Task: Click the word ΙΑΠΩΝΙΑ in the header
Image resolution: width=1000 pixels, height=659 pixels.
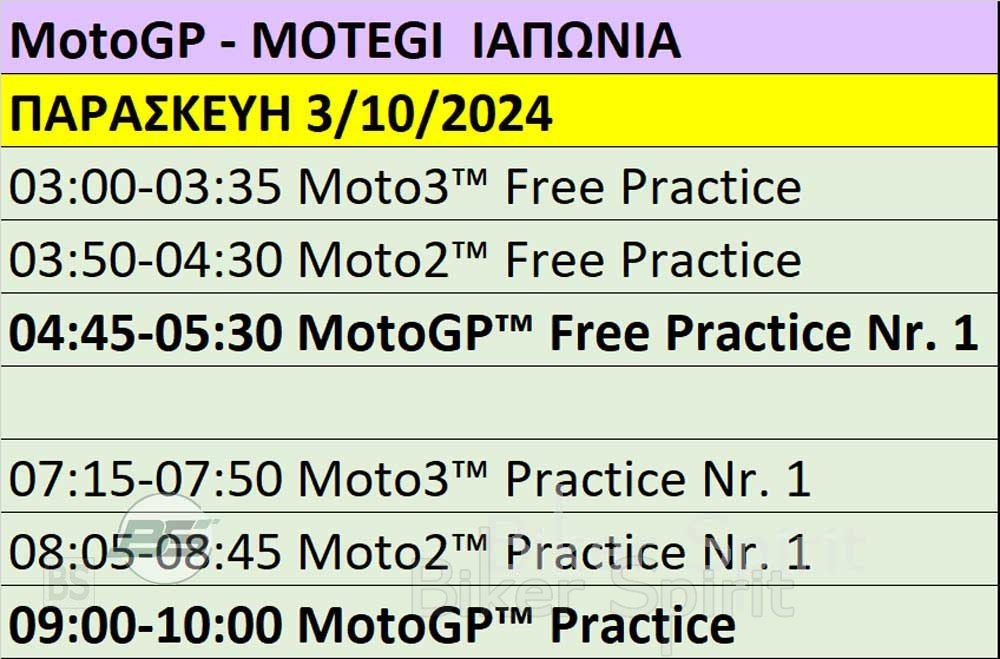Action: click(x=577, y=41)
